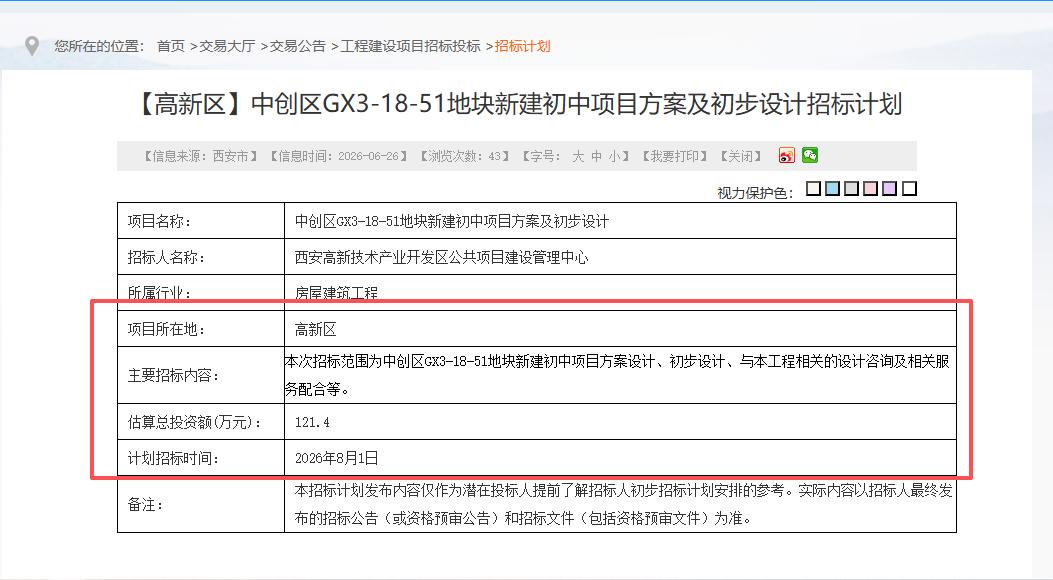Share page via Weibo icon
The width and height of the screenshot is (1053, 580).
coord(786,156)
